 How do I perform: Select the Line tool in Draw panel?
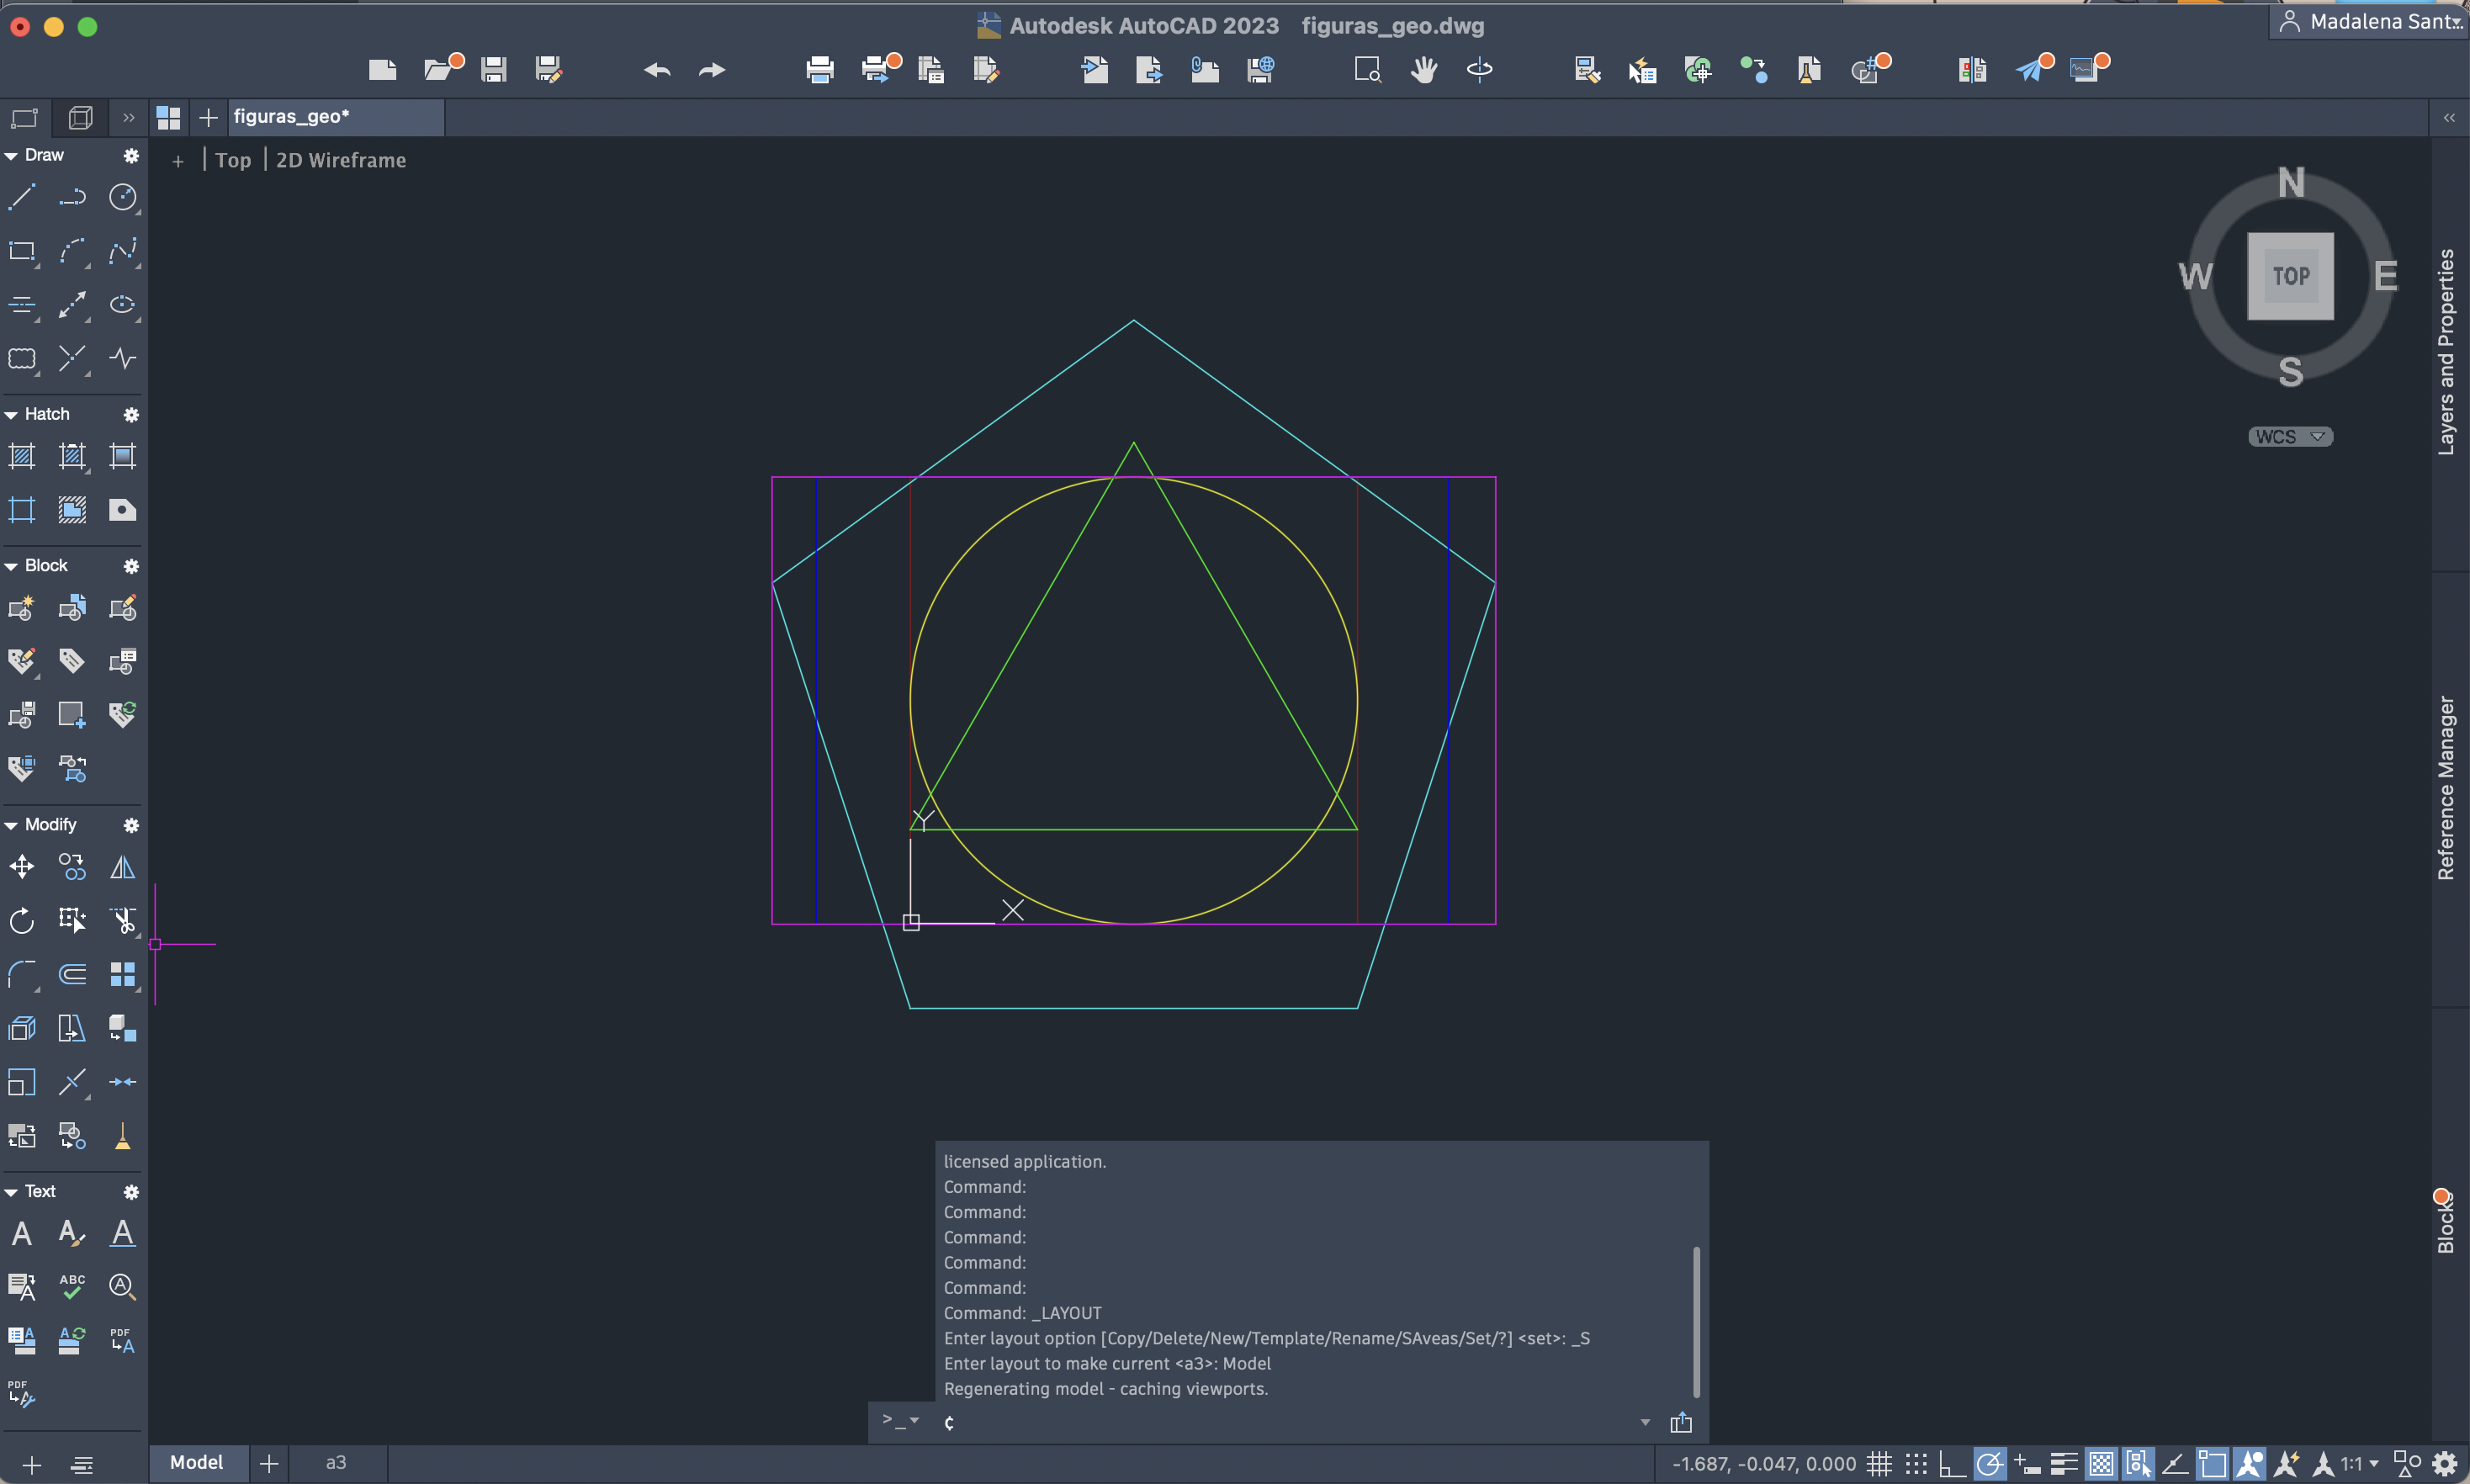22,197
